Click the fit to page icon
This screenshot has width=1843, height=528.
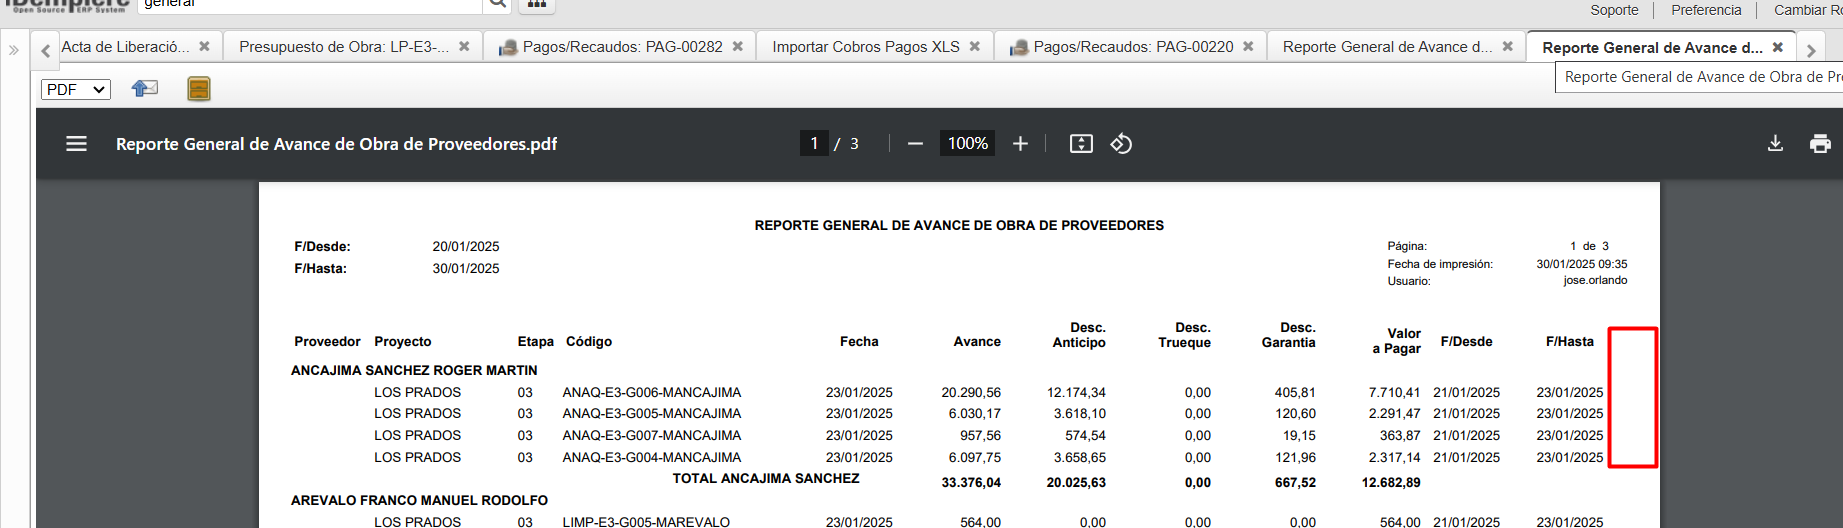[x=1081, y=144]
